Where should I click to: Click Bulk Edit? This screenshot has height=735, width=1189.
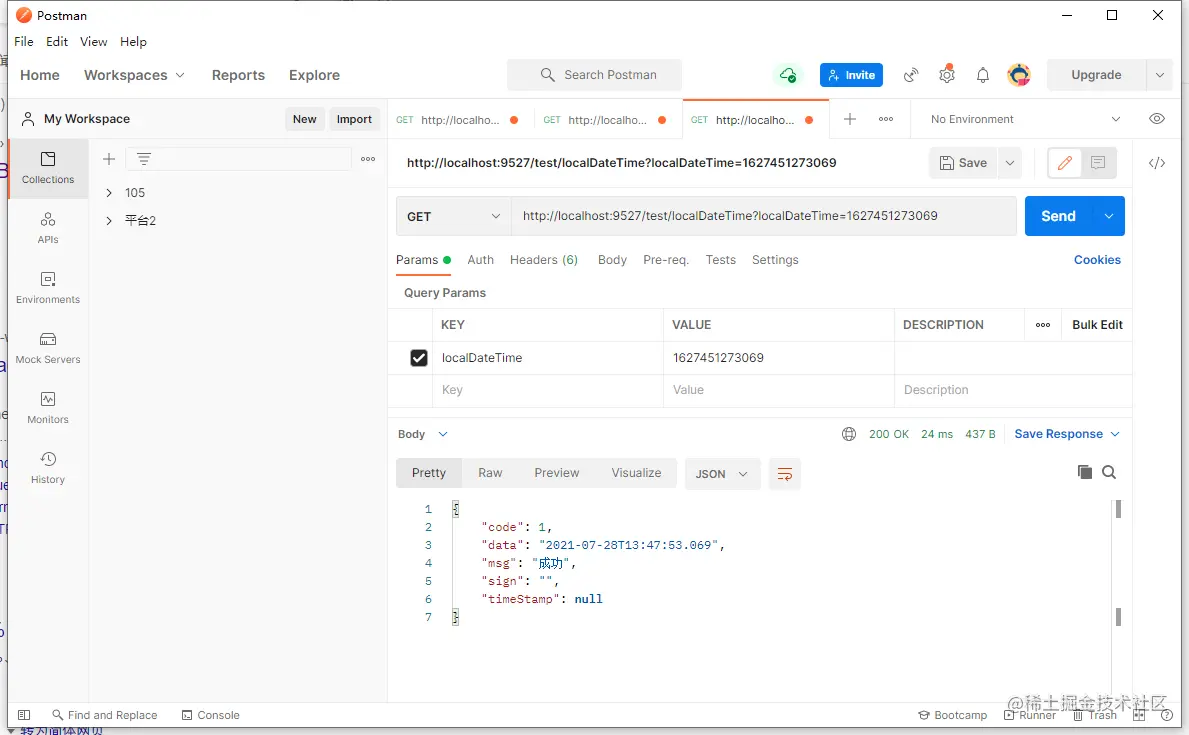coord(1096,325)
